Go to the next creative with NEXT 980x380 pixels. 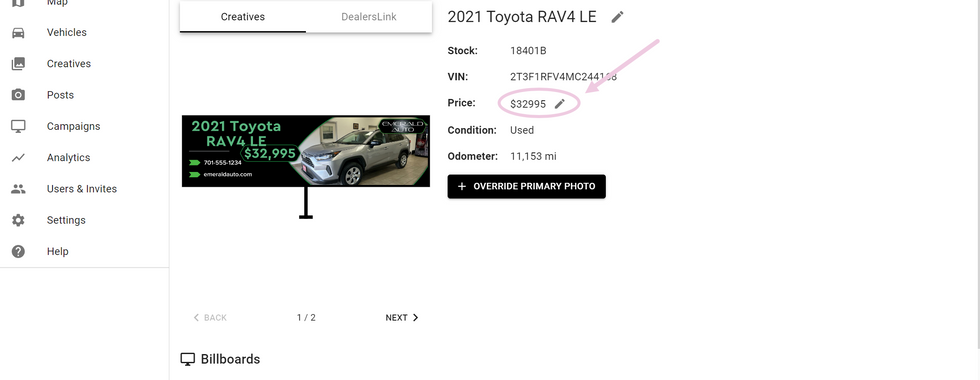click(x=402, y=318)
